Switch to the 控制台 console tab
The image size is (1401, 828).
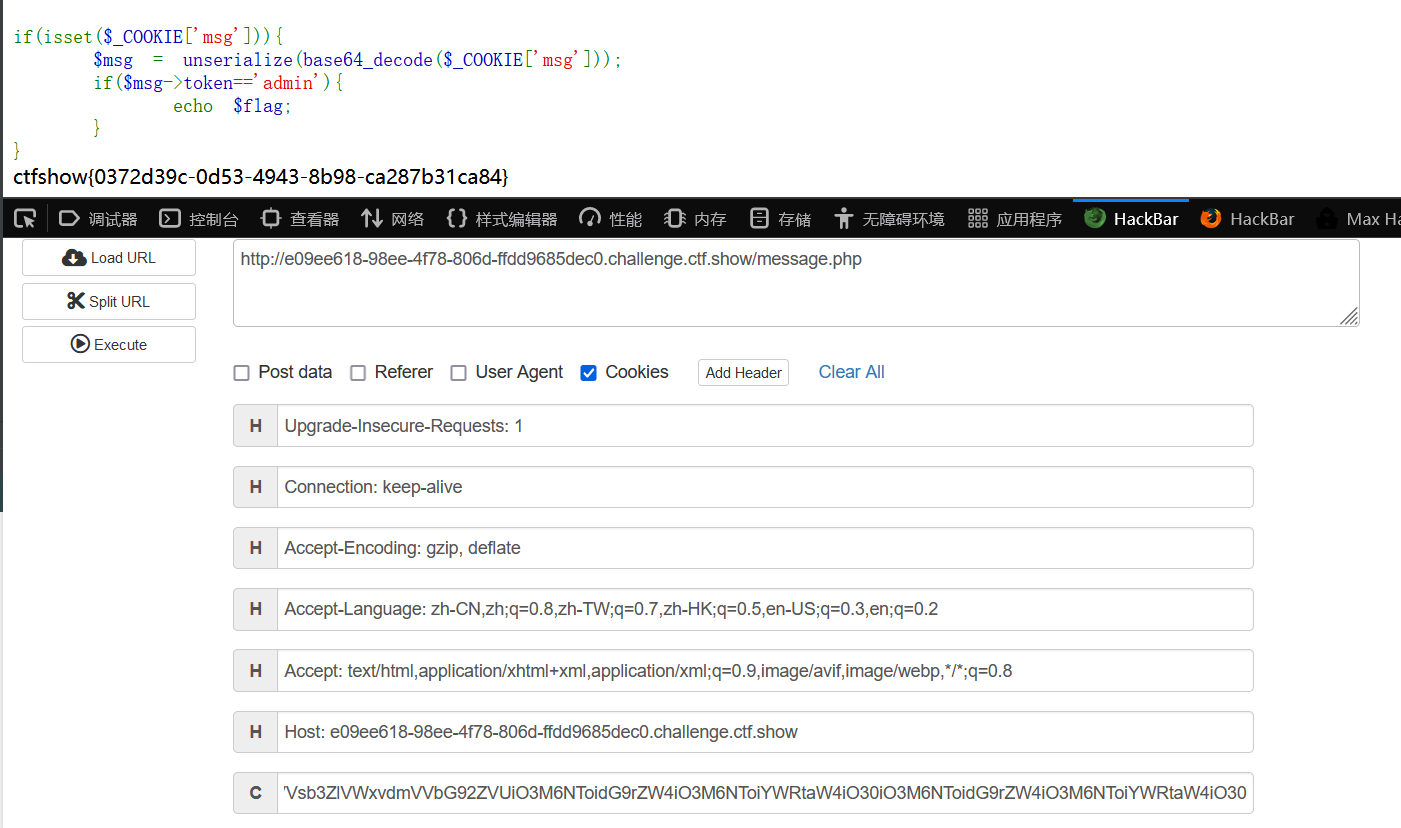pos(200,218)
